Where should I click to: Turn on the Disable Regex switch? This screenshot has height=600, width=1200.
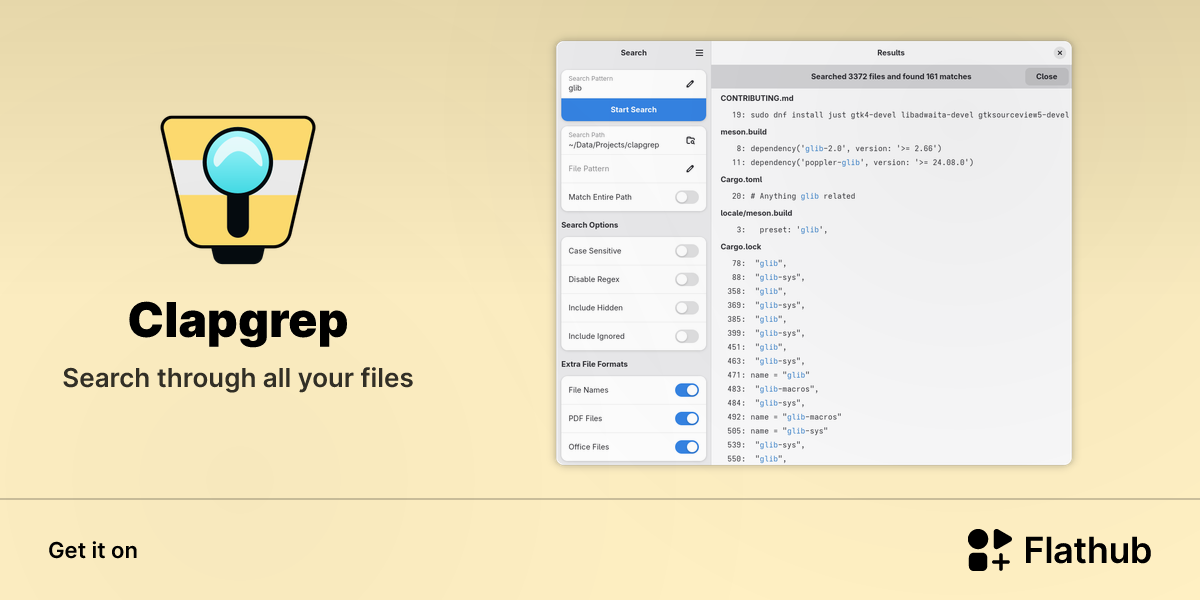(687, 280)
